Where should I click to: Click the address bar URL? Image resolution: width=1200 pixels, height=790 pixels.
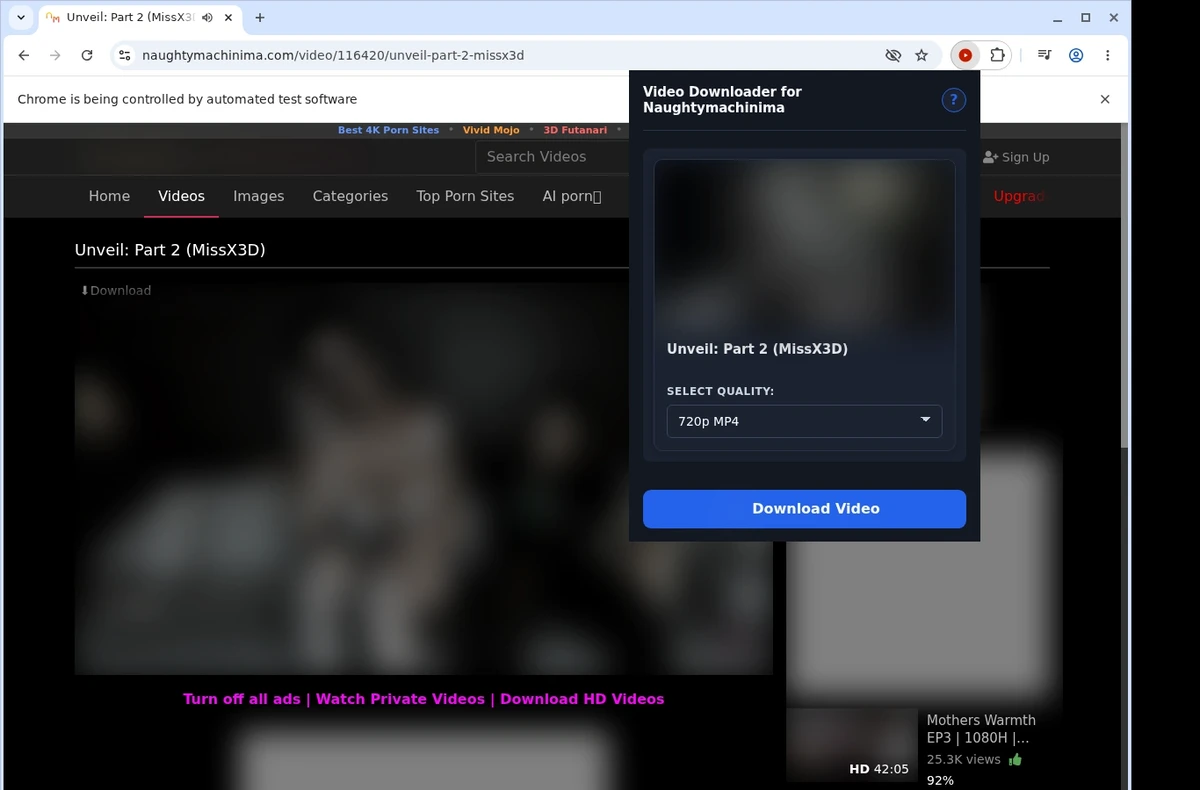tap(333, 56)
